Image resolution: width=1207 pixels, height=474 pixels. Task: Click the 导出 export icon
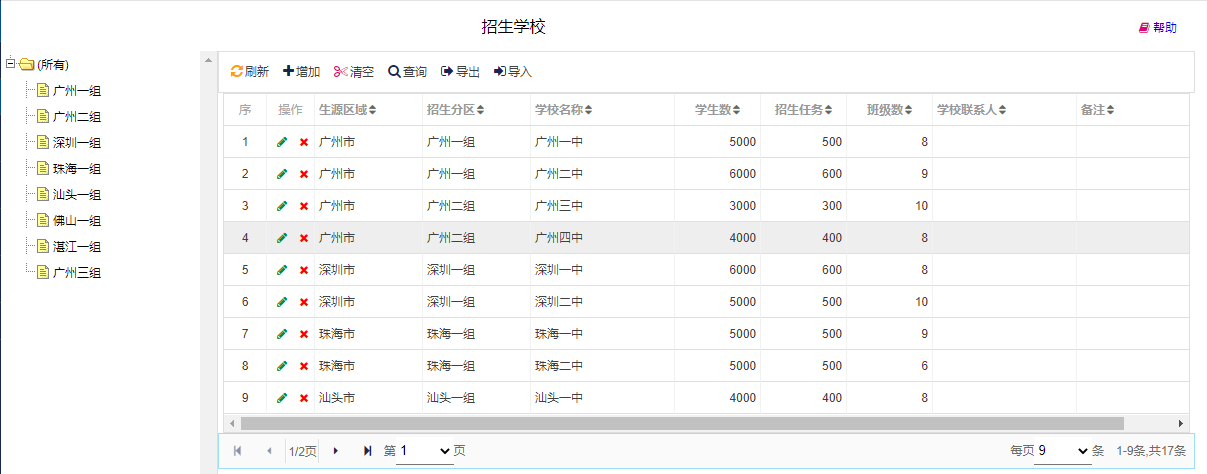point(447,72)
